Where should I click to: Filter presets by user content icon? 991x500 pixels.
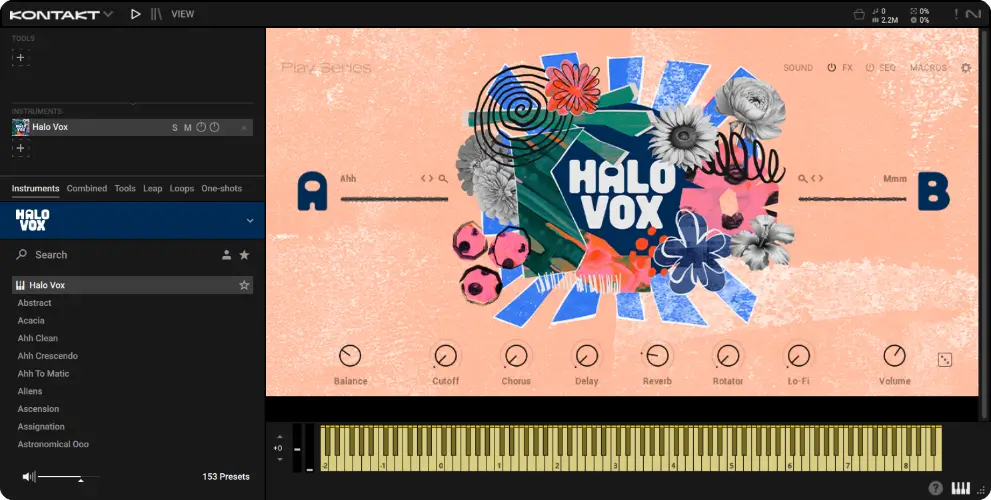(226, 255)
